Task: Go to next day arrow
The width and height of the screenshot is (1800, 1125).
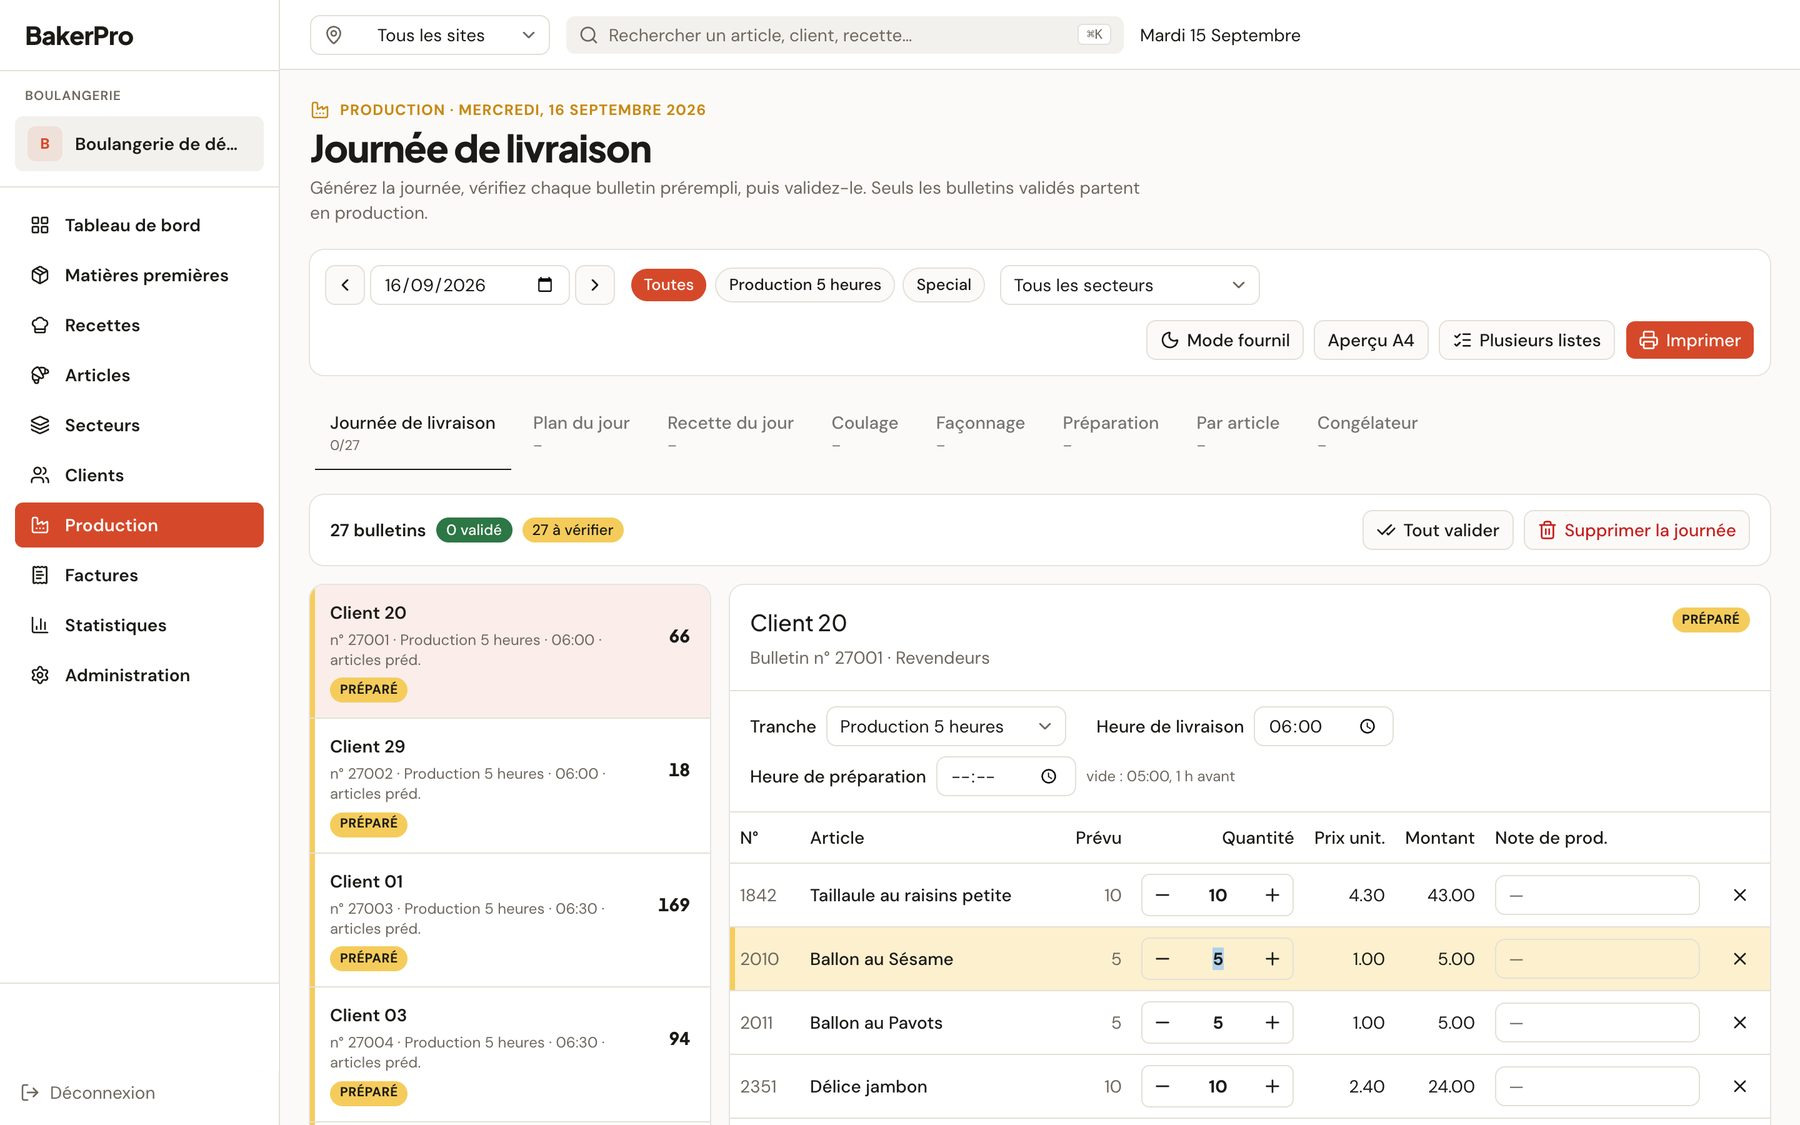Action: [595, 285]
